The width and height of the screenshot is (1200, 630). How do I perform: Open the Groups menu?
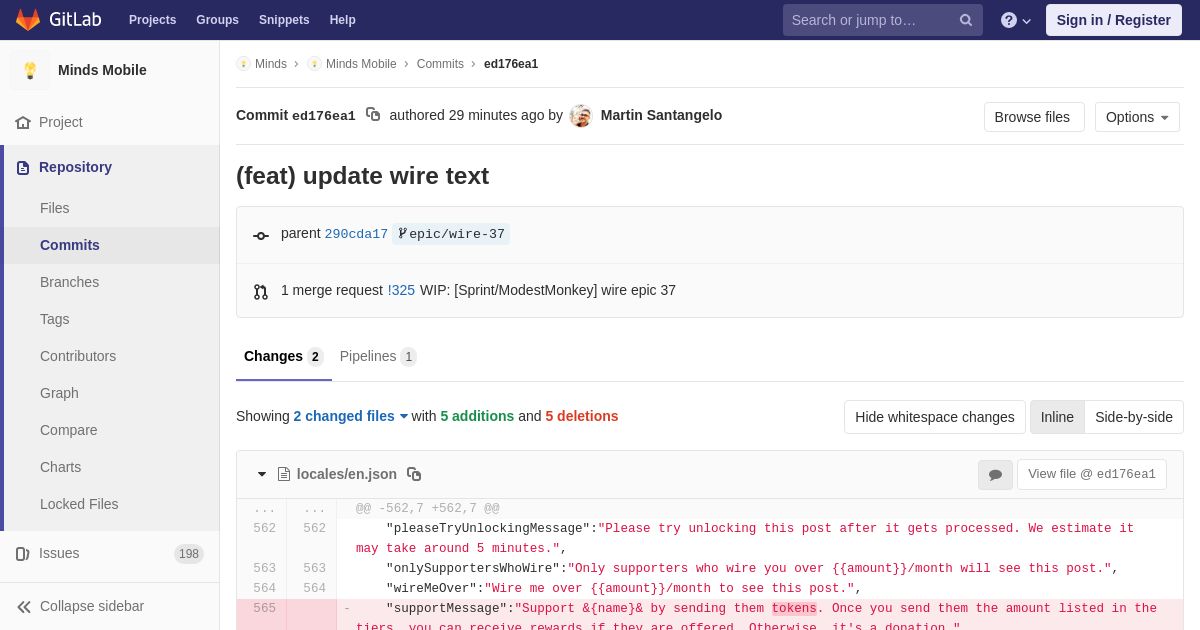click(x=217, y=20)
